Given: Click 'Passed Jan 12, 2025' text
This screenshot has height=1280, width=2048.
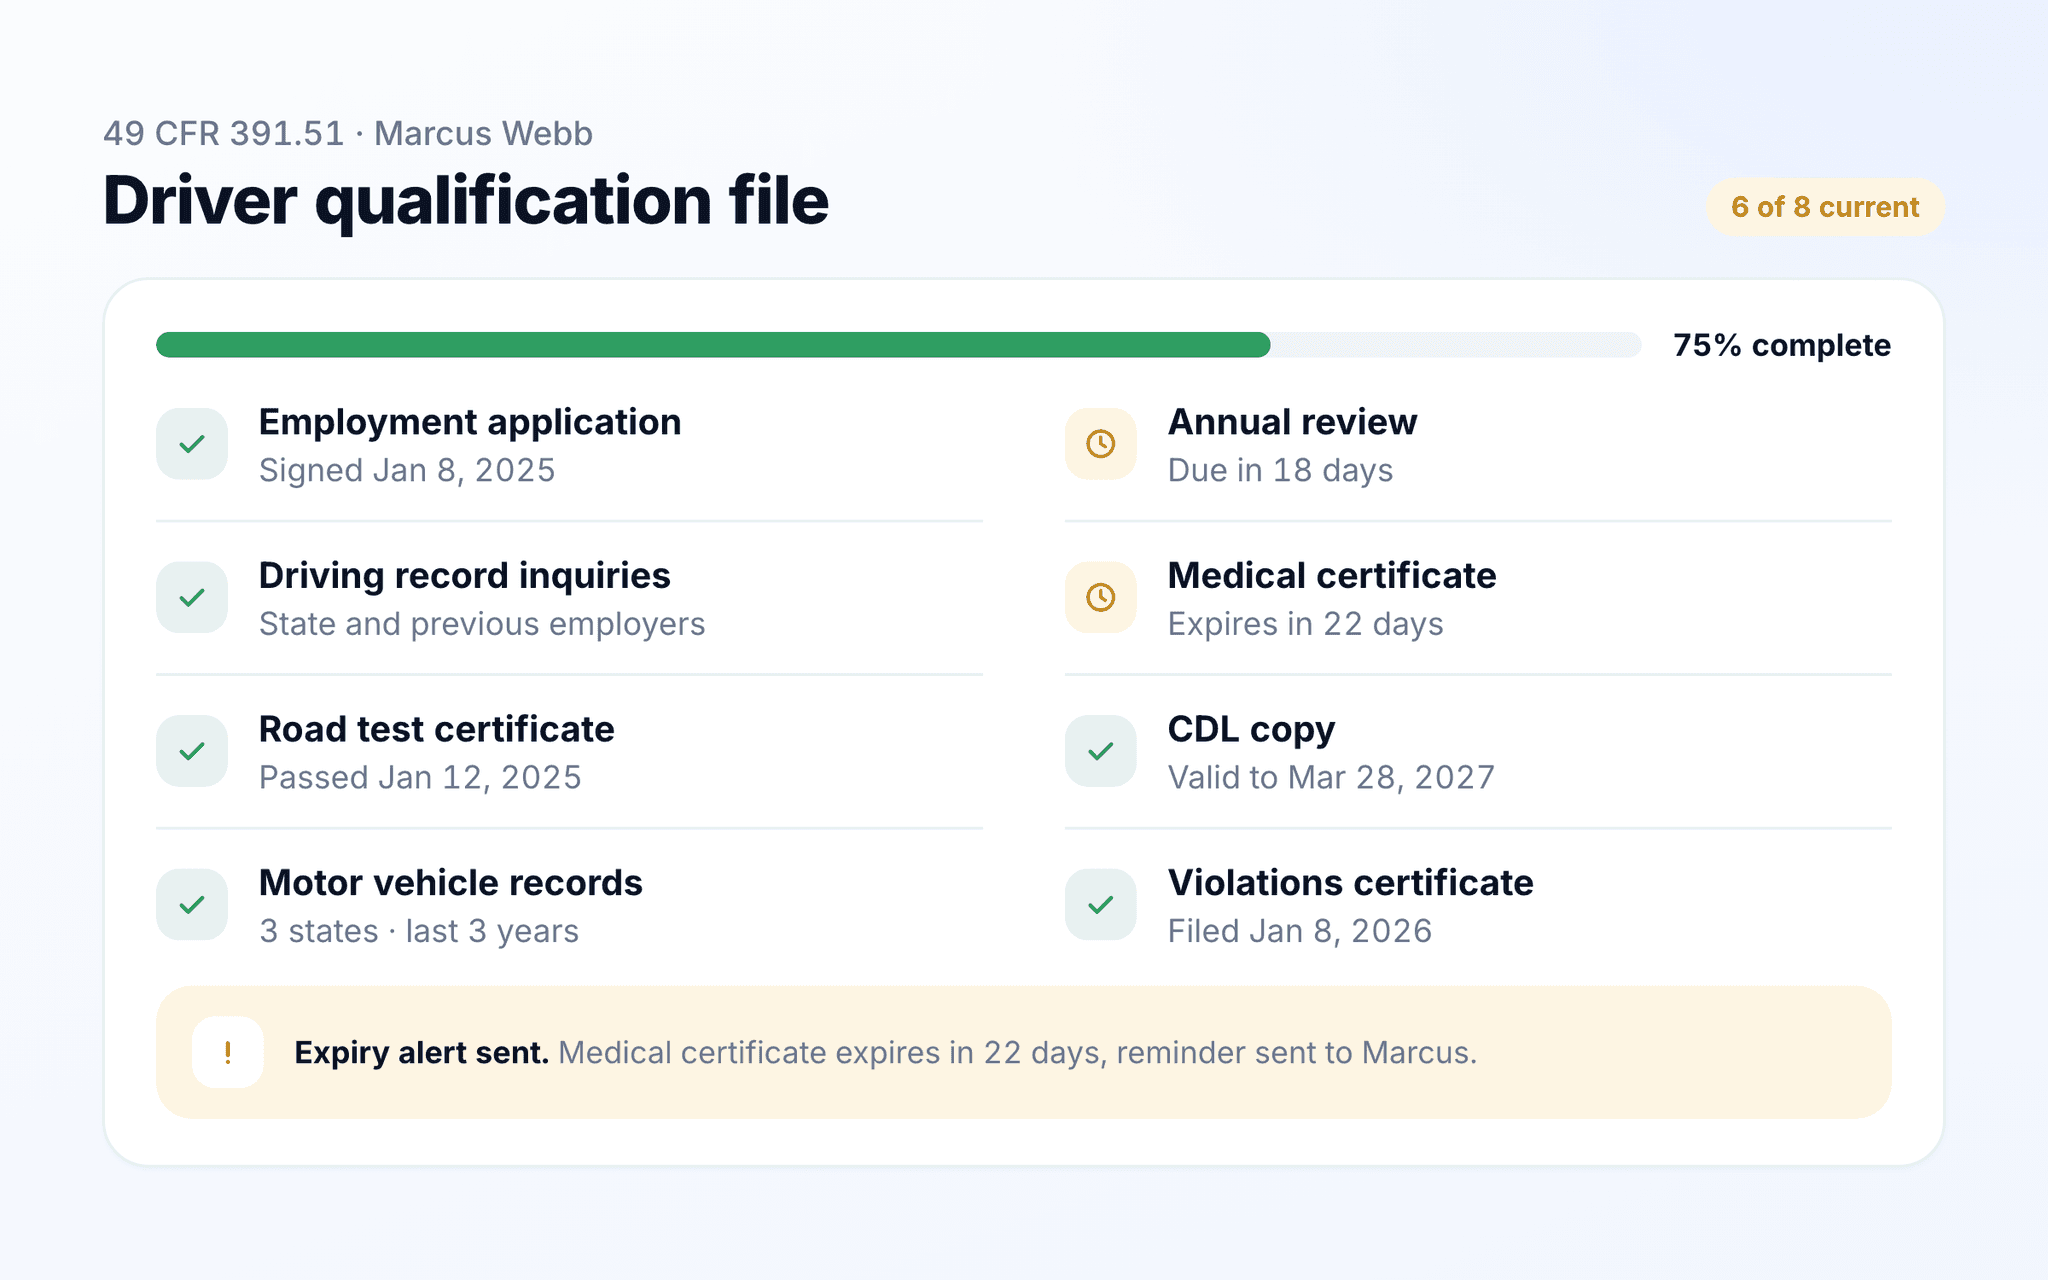Looking at the screenshot, I should coord(420,777).
